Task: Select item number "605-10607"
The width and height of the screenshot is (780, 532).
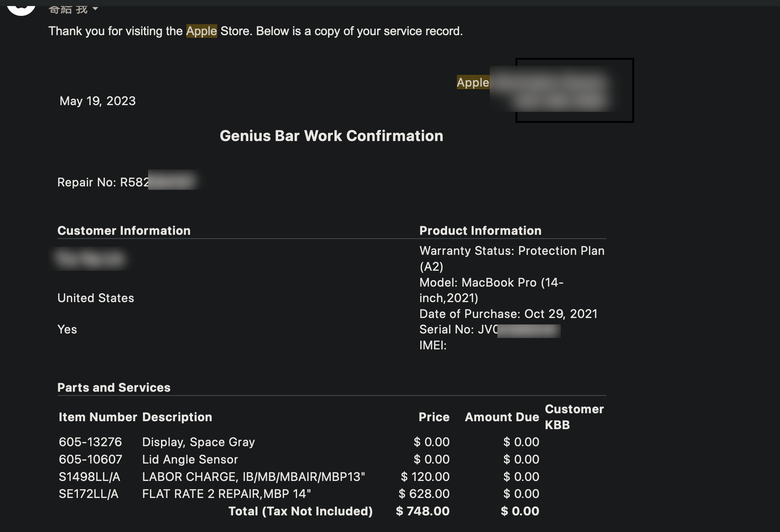Action: [x=91, y=459]
